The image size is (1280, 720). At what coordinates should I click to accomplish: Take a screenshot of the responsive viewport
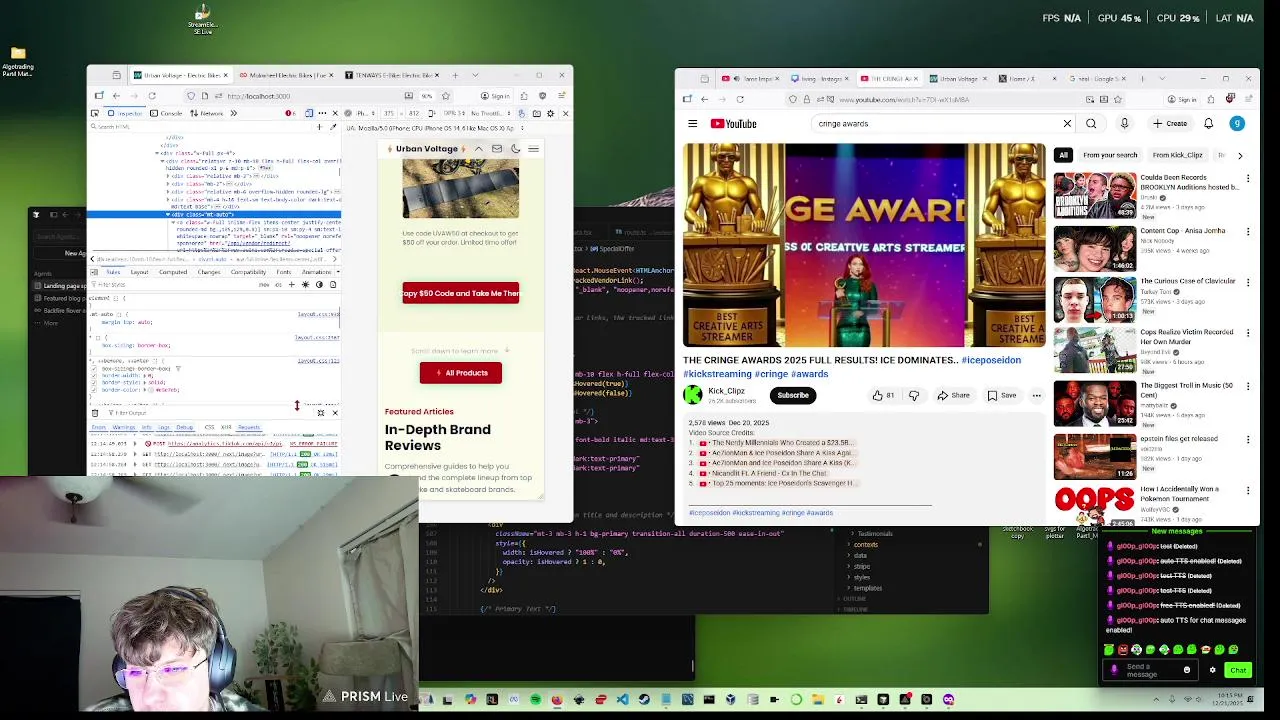tap(537, 113)
